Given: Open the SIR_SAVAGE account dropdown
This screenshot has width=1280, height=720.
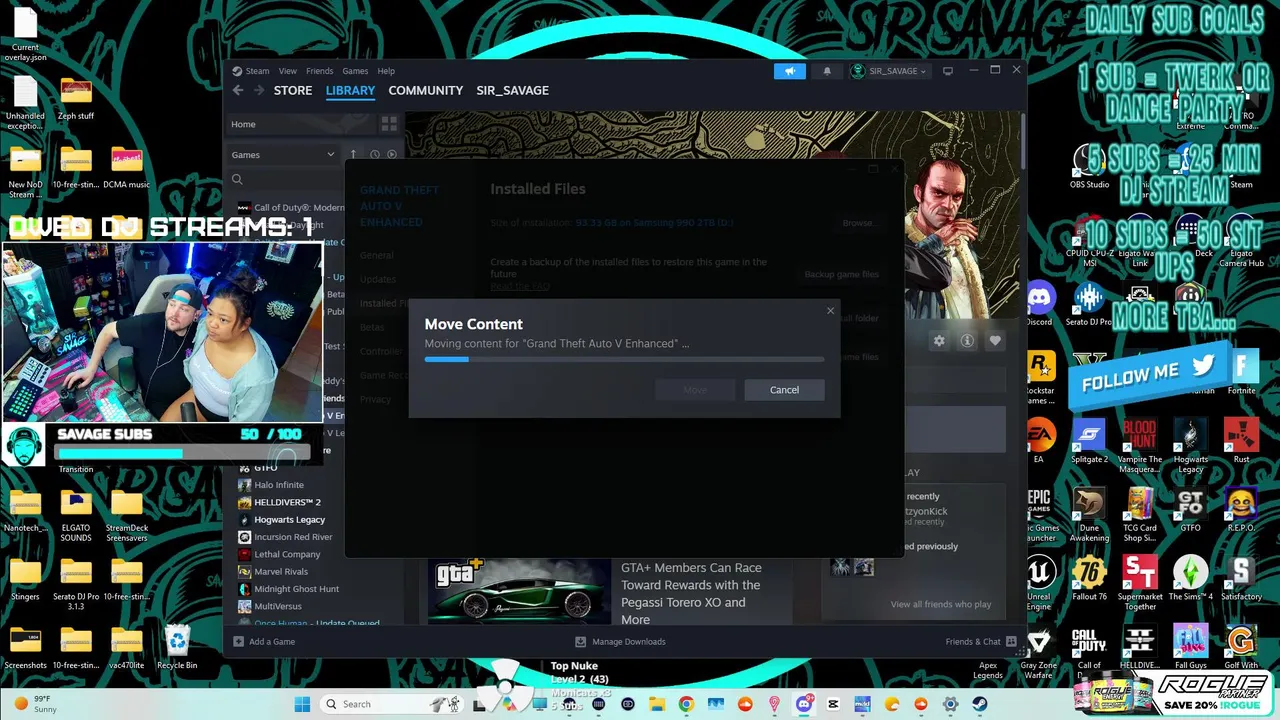Looking at the screenshot, I should pyautogui.click(x=889, y=71).
